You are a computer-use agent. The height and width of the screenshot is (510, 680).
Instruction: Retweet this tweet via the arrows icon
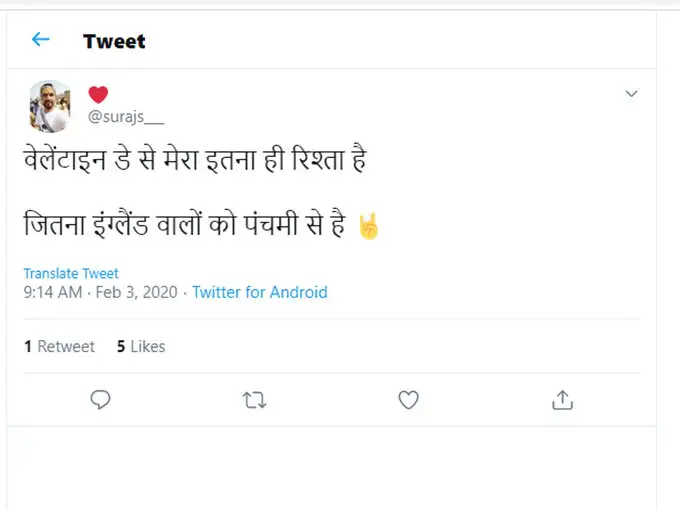pos(254,400)
